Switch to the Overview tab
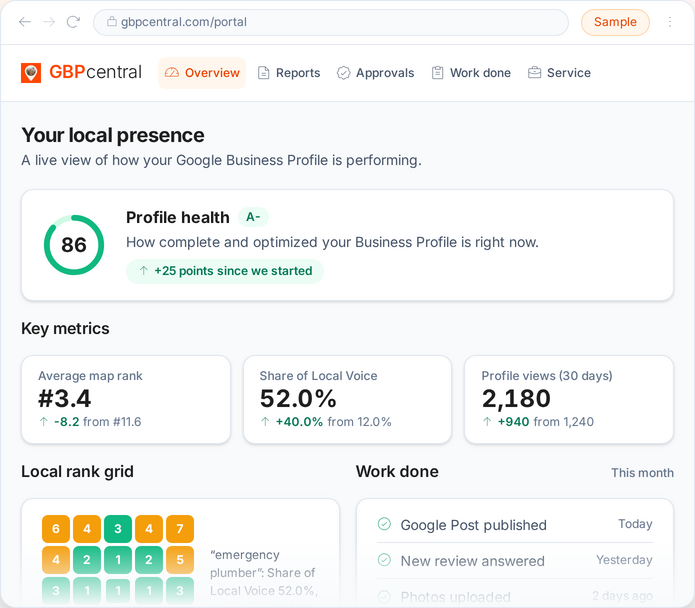 click(202, 73)
